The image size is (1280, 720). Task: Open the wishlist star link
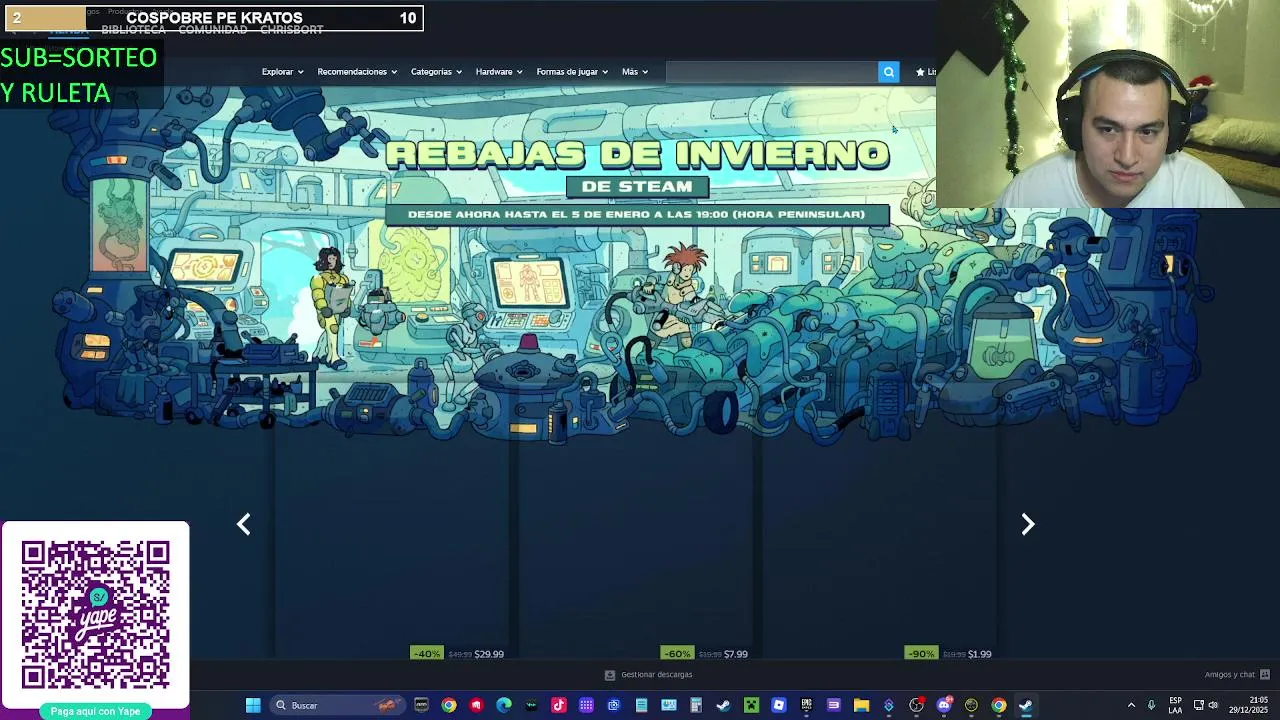point(926,72)
